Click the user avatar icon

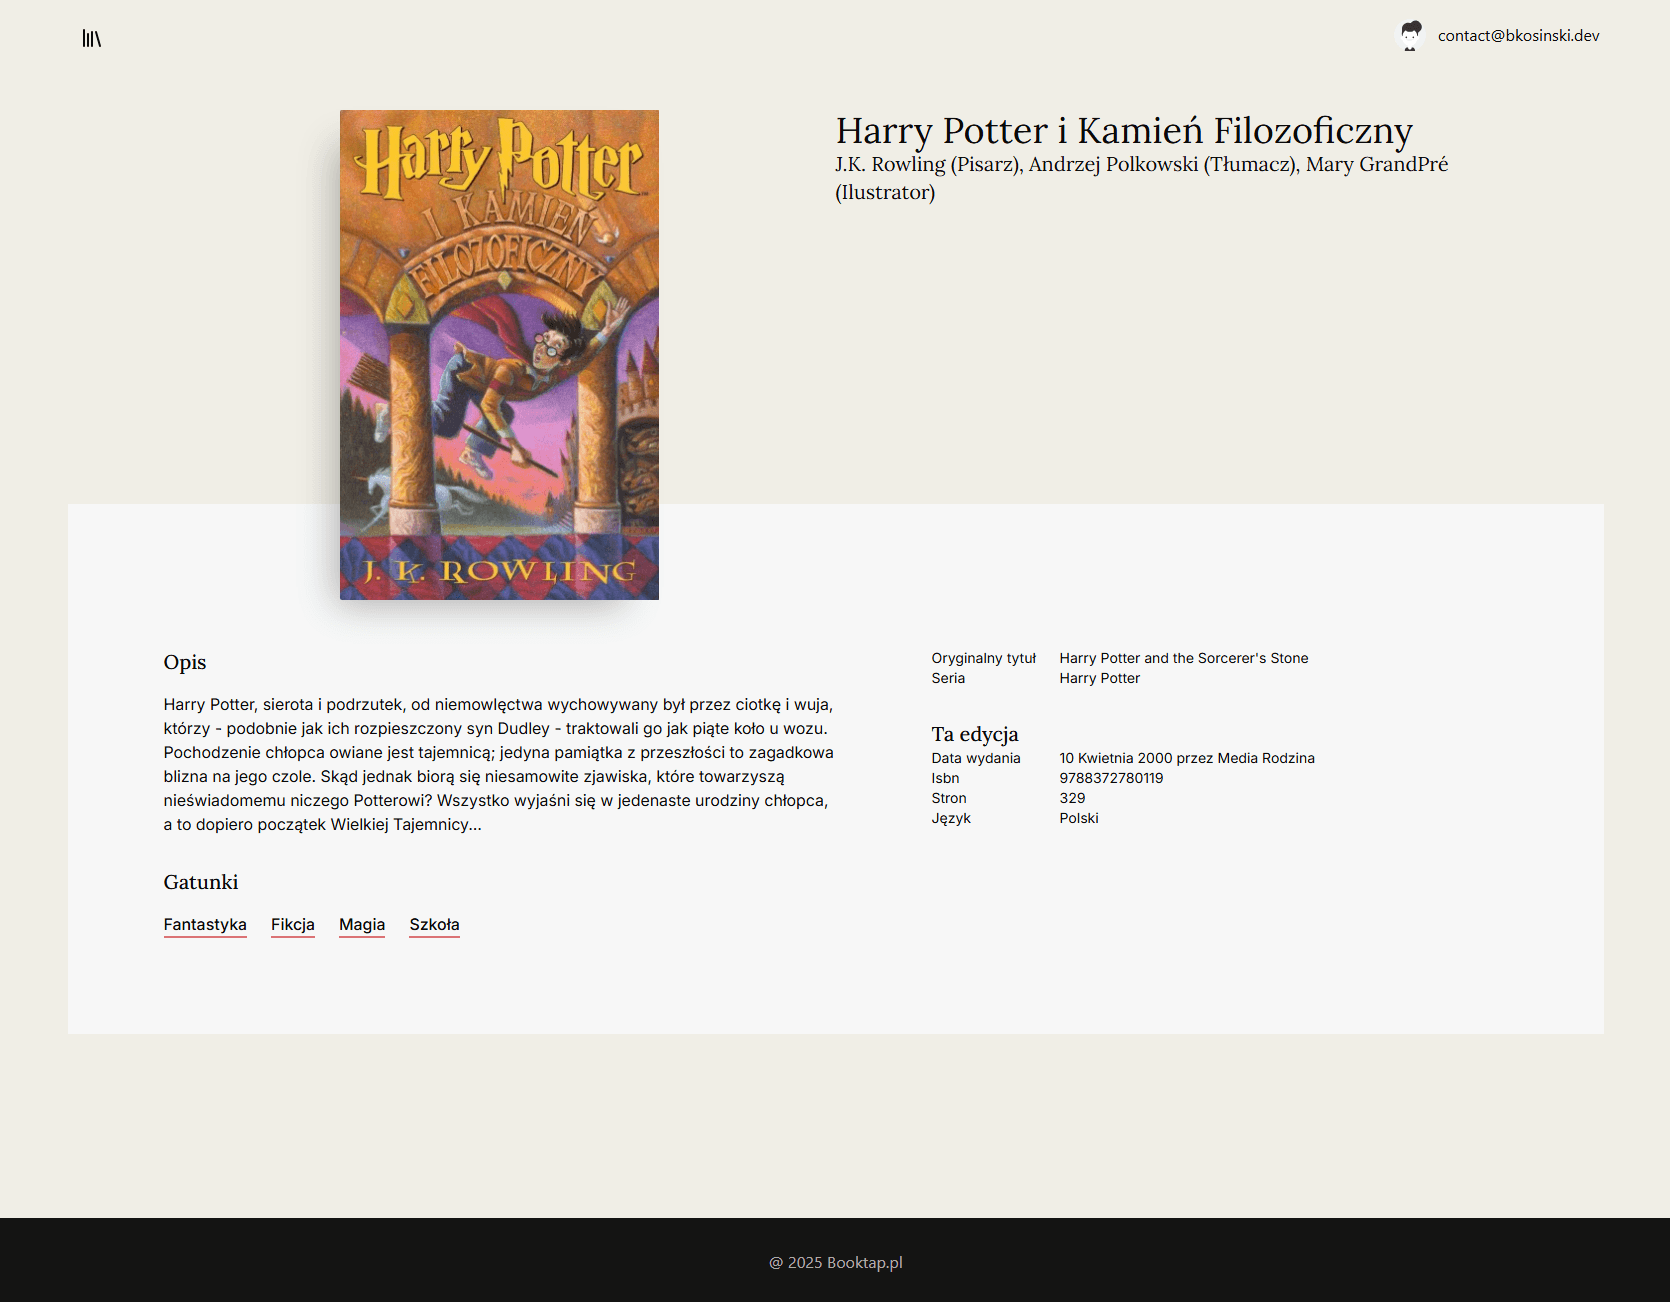1410,36
